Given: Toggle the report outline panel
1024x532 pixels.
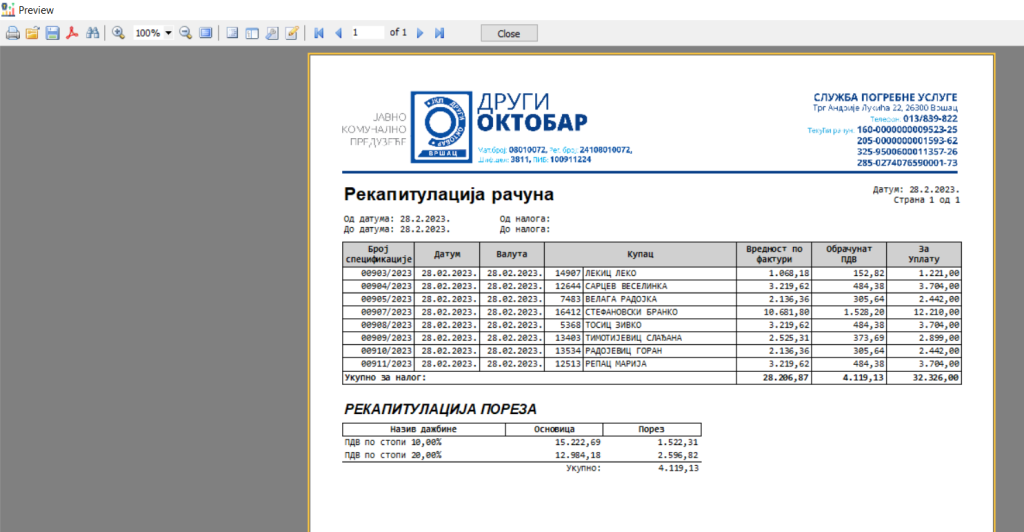Looking at the screenshot, I should [232, 33].
